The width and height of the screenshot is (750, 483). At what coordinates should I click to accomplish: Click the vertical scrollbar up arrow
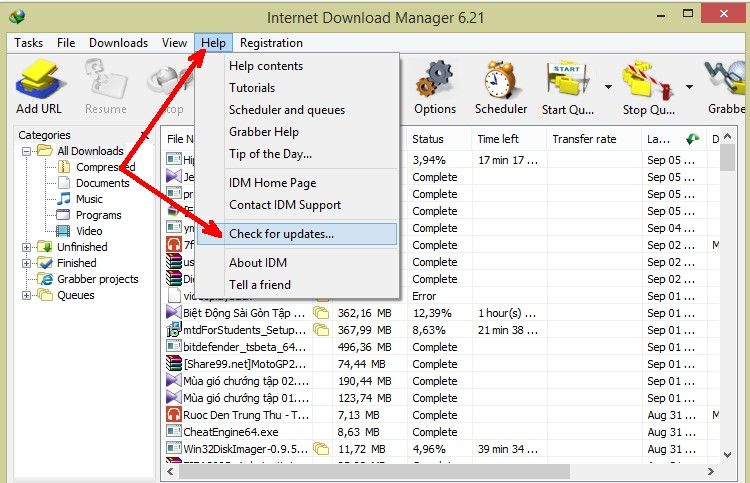(x=728, y=137)
